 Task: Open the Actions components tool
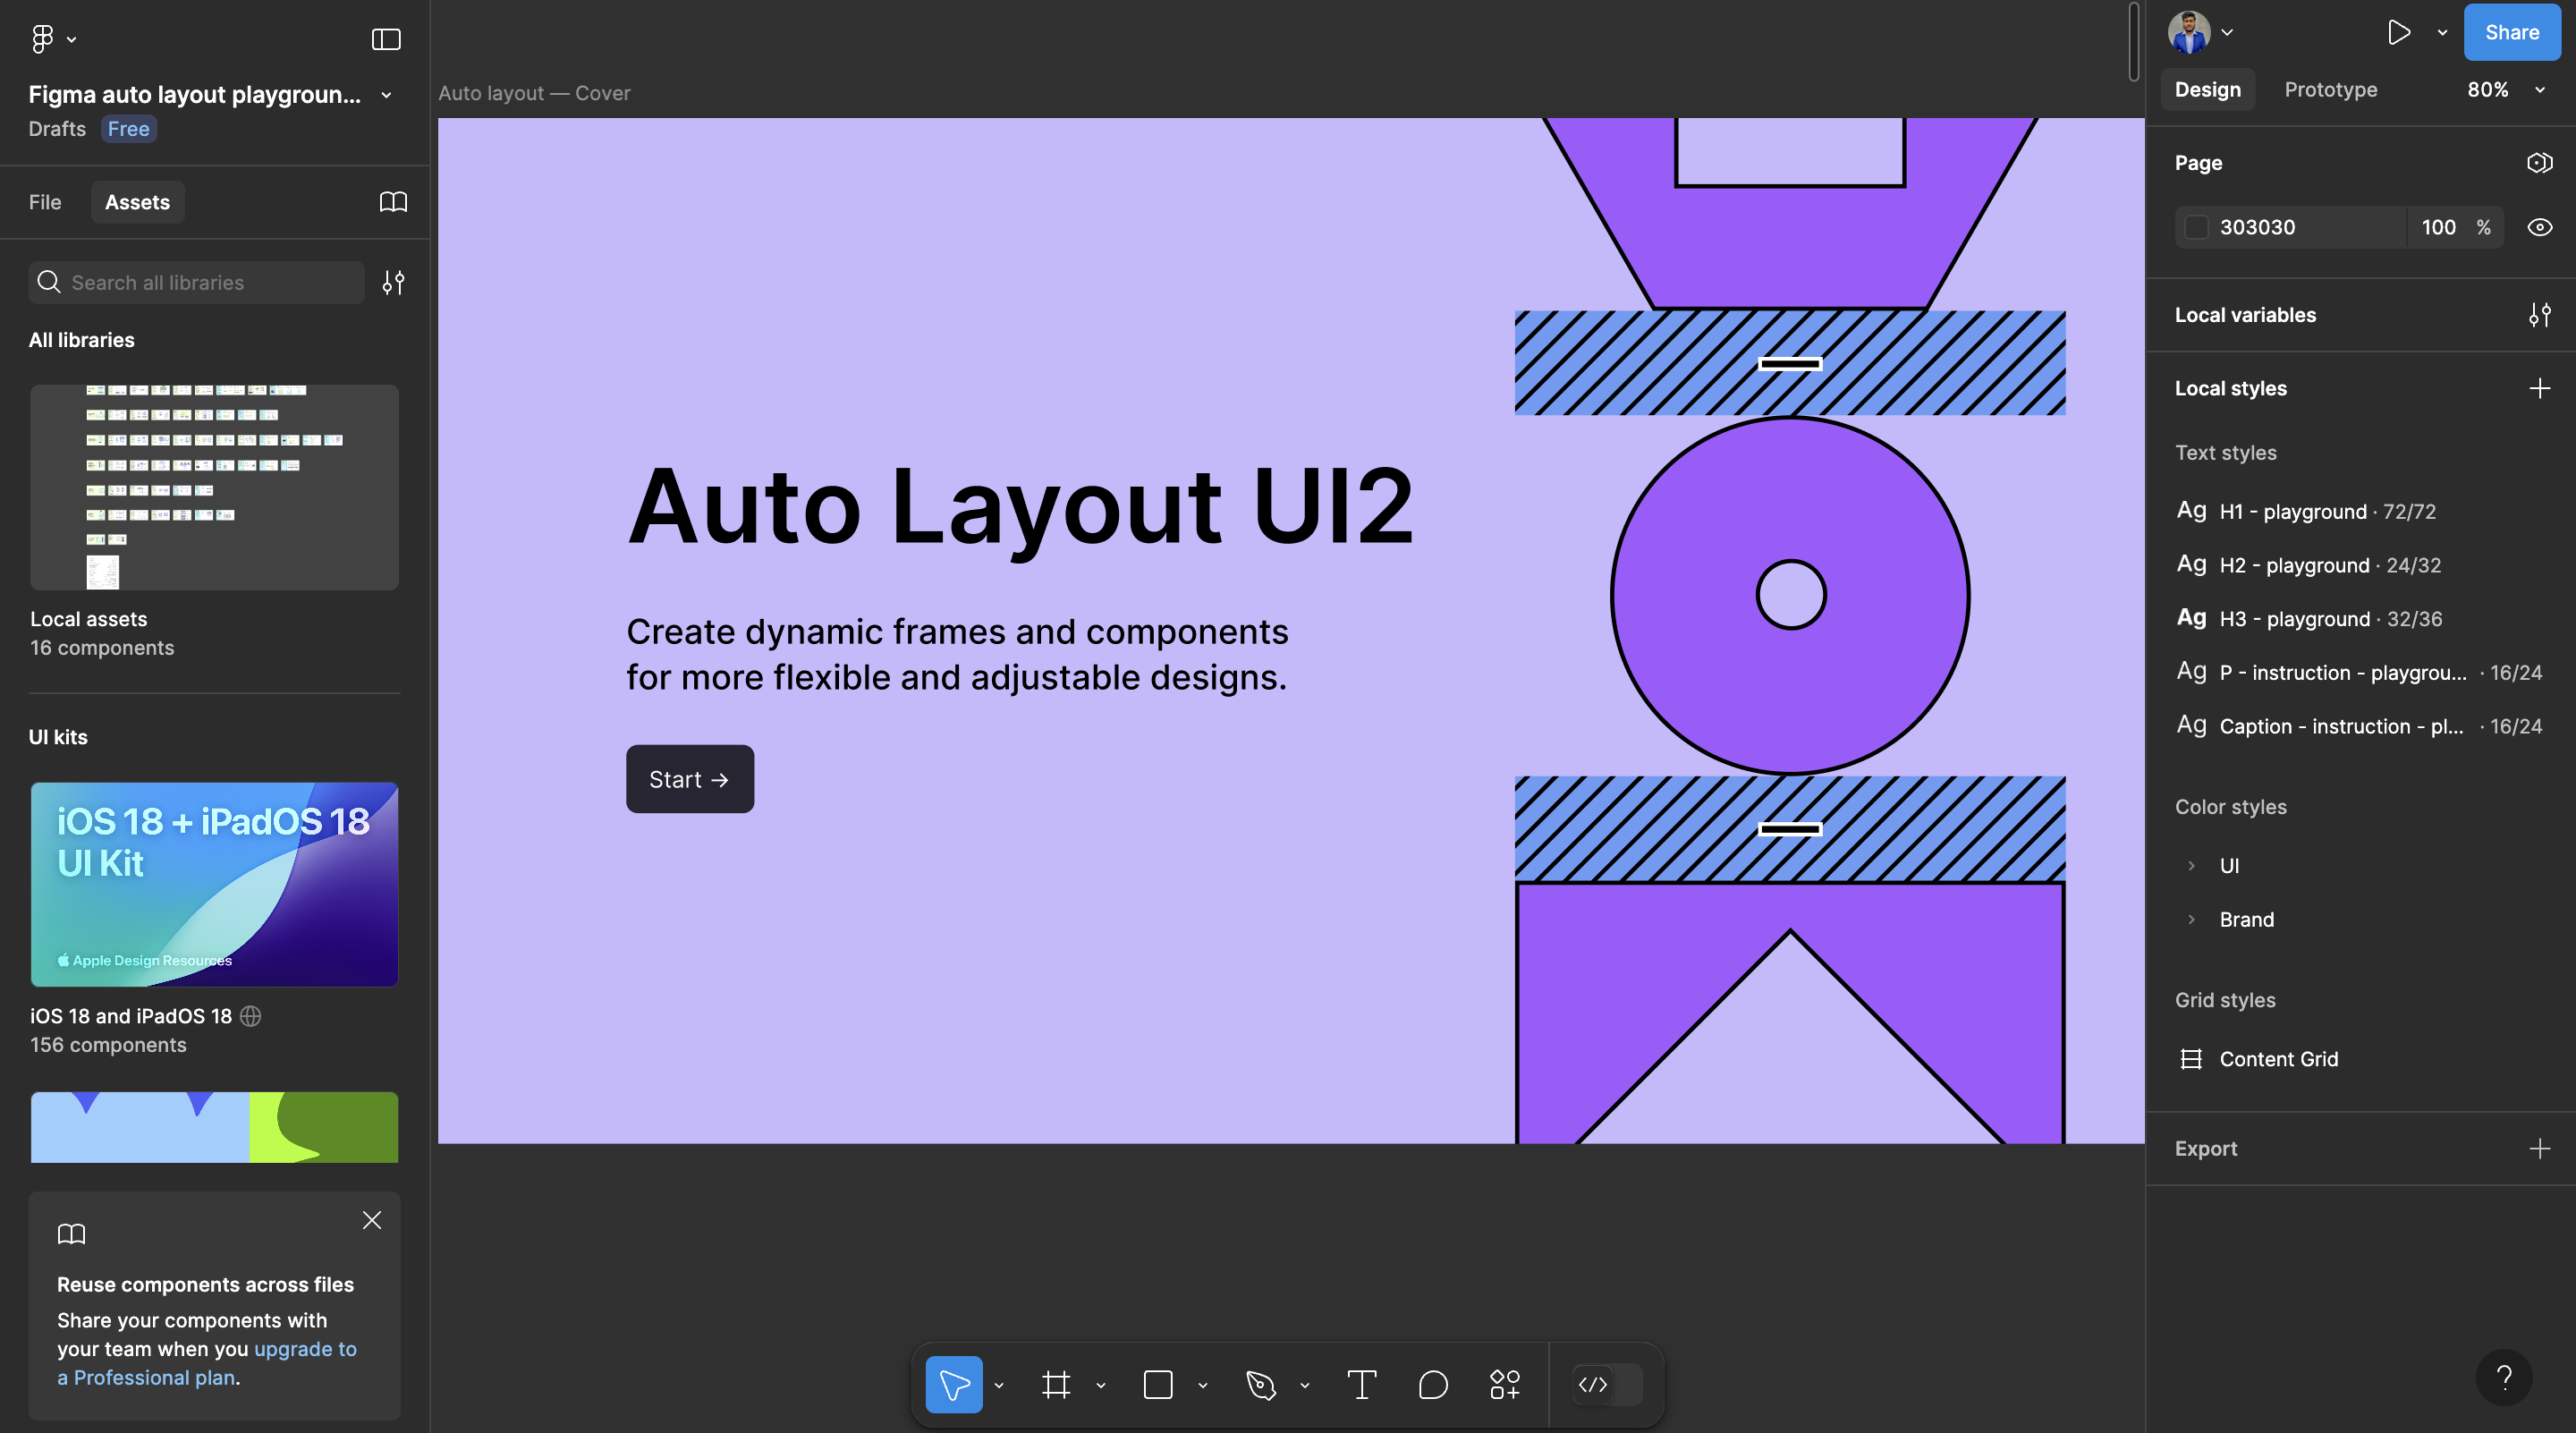click(1504, 1385)
